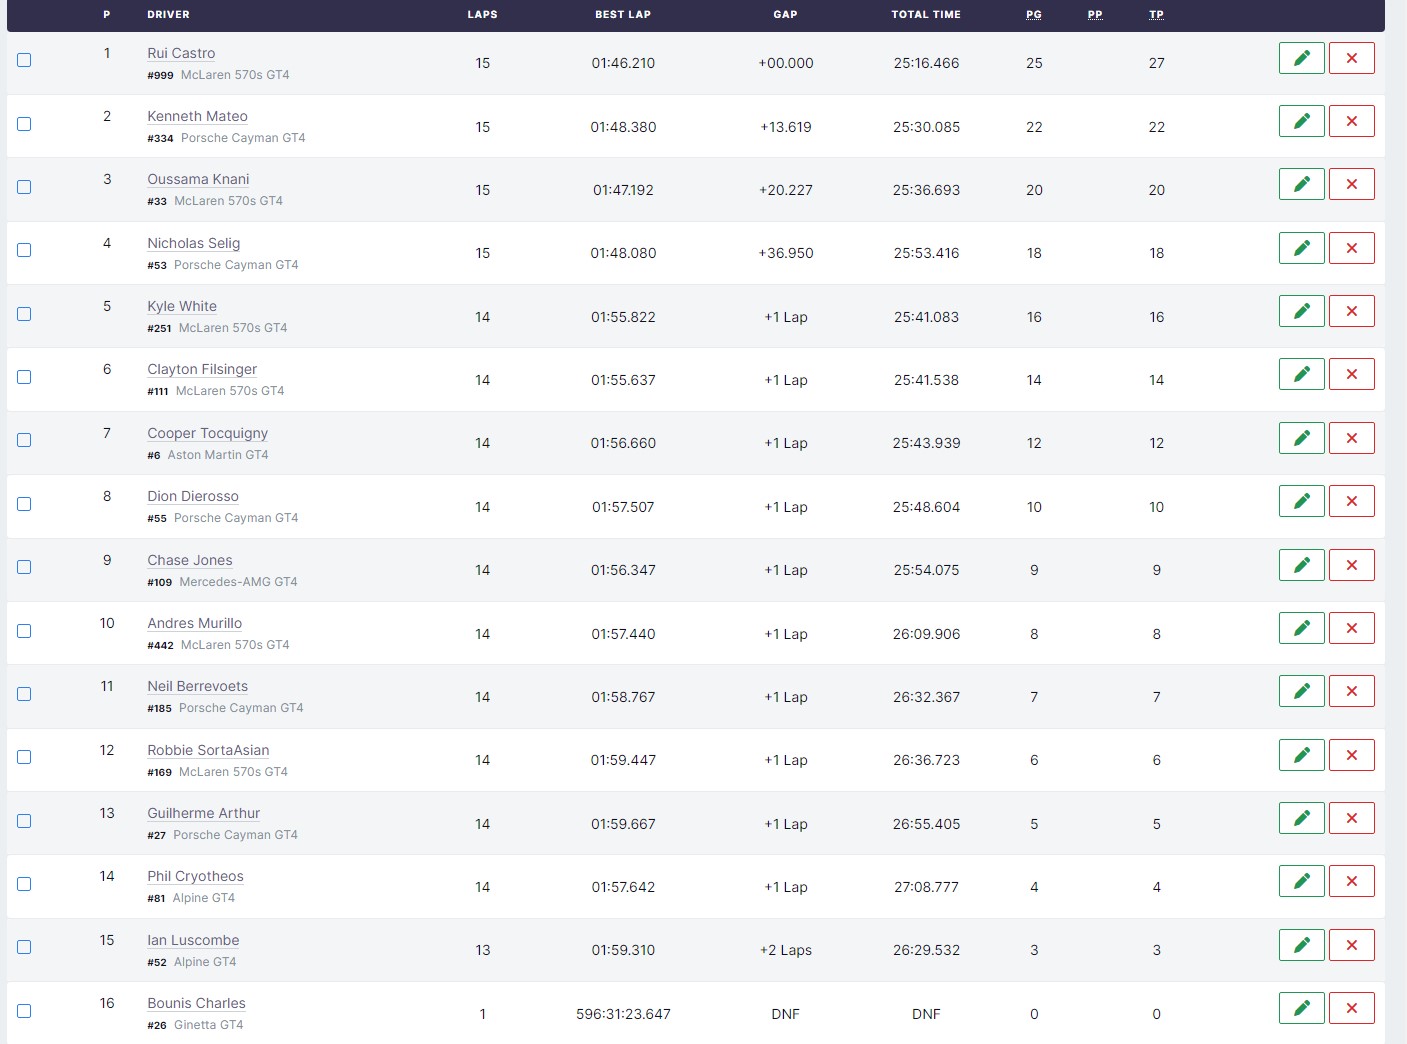Edit Phil Cryotheos's result entry

pyautogui.click(x=1301, y=881)
